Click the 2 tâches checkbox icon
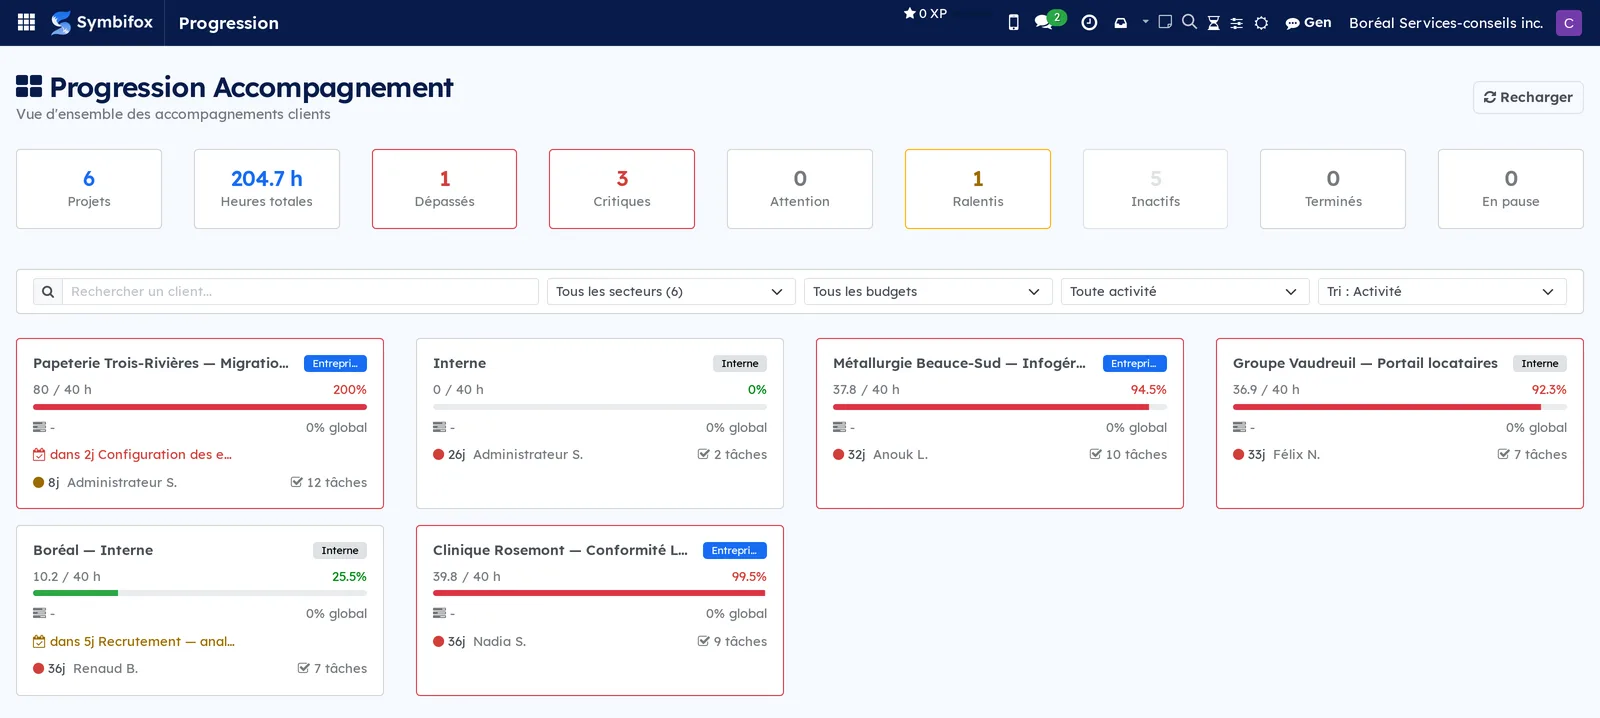Image resolution: width=1600 pixels, height=718 pixels. (703, 454)
